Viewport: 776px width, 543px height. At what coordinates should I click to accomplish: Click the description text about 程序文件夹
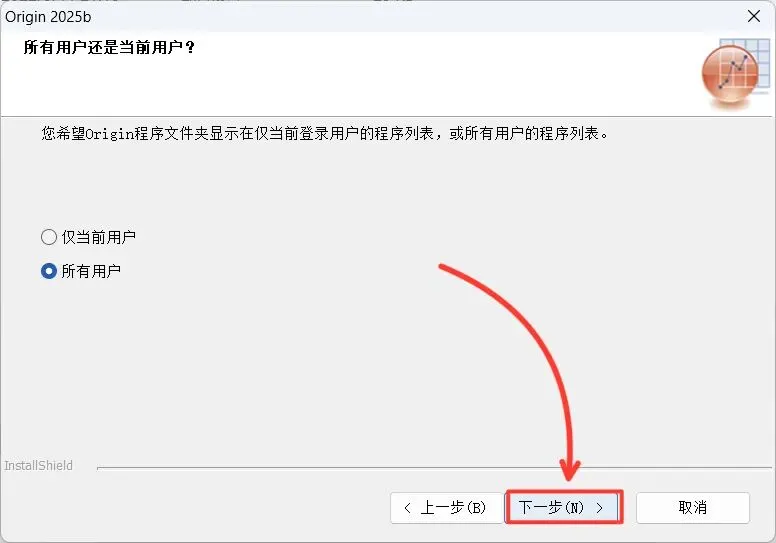coord(325,133)
